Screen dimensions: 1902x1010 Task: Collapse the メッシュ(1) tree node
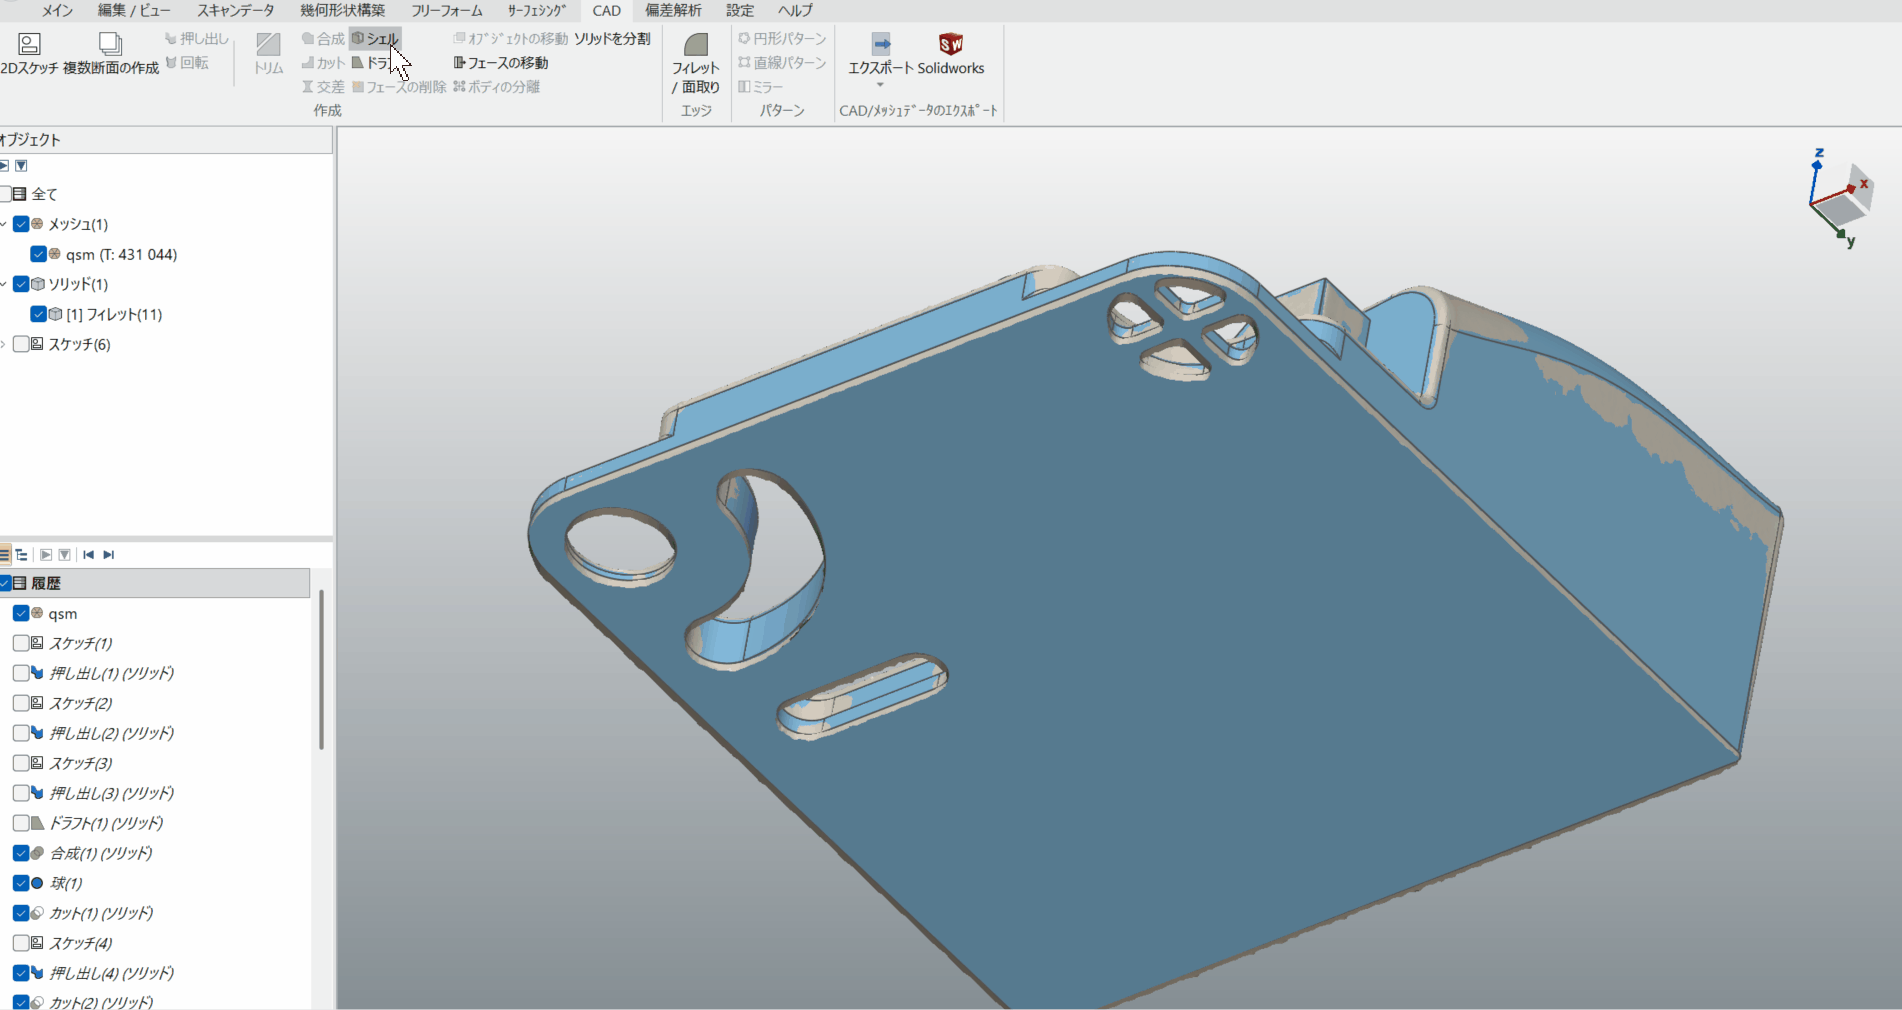4,224
